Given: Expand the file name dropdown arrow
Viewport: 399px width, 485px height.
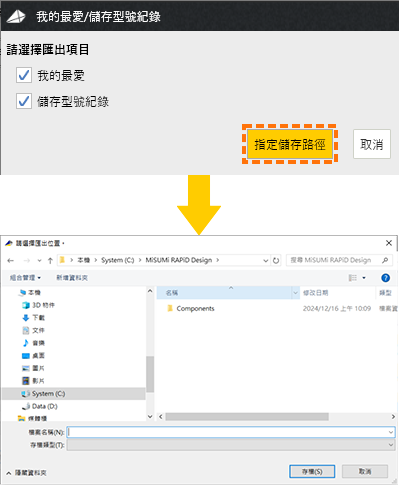Looking at the screenshot, I should point(391,432).
